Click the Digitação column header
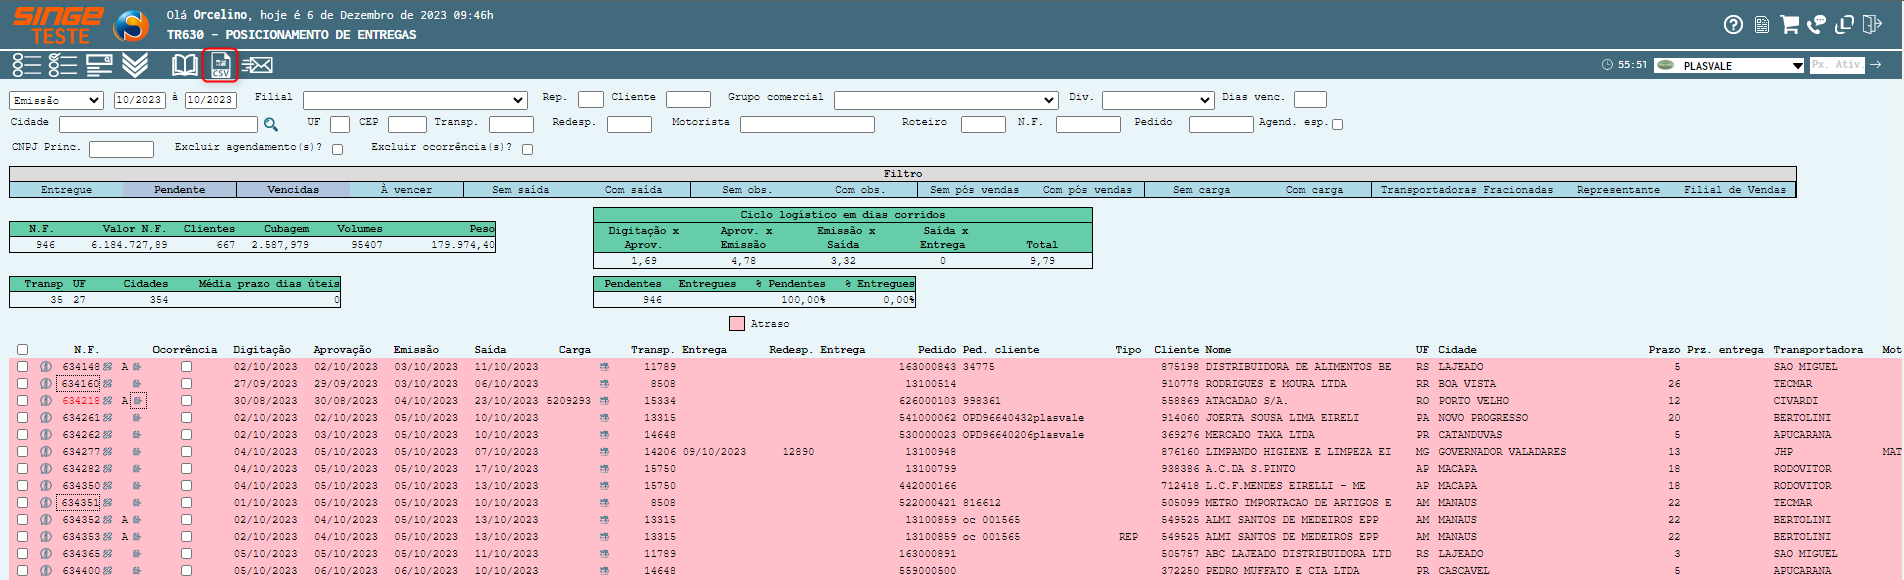This screenshot has width=1904, height=580. (262, 350)
